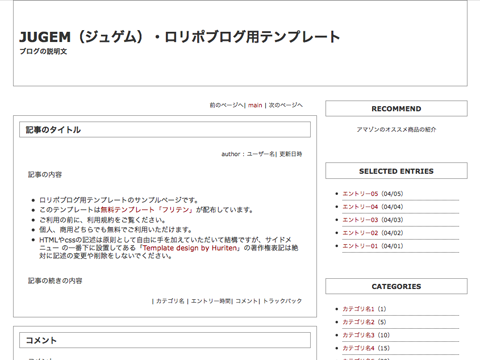480x360 pixels.
Task: Click the blog title JUGEM heading
Action: pyautogui.click(x=179, y=37)
